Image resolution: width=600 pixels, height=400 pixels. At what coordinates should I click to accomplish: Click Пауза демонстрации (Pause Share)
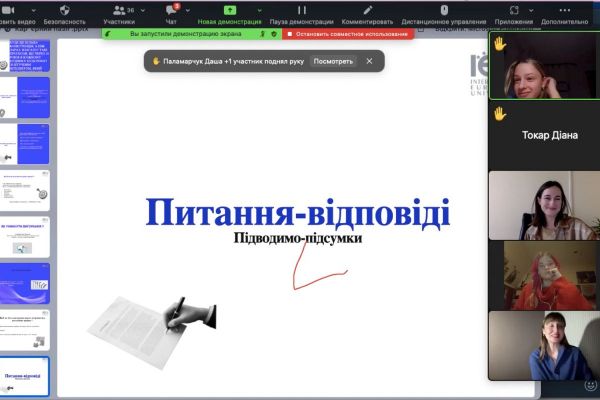pos(300,12)
